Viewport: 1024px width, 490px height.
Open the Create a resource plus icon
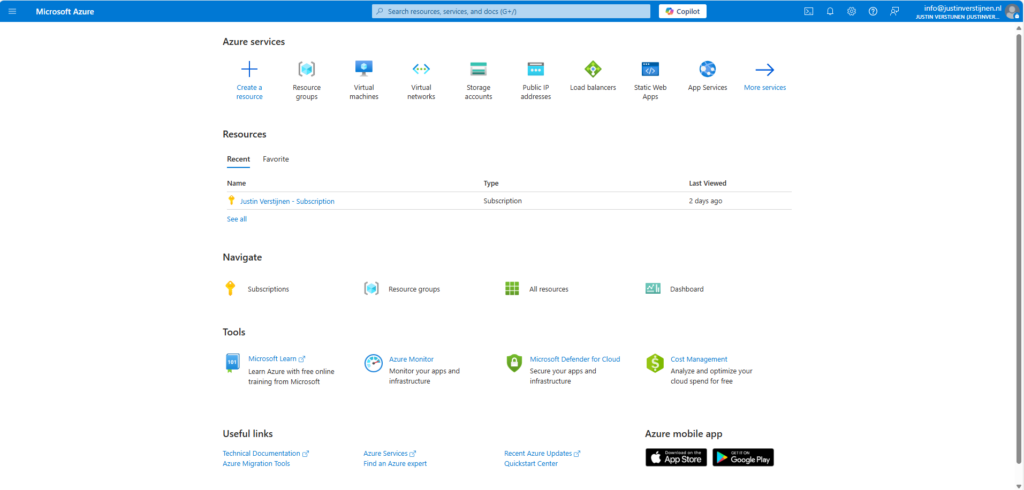coord(249,70)
